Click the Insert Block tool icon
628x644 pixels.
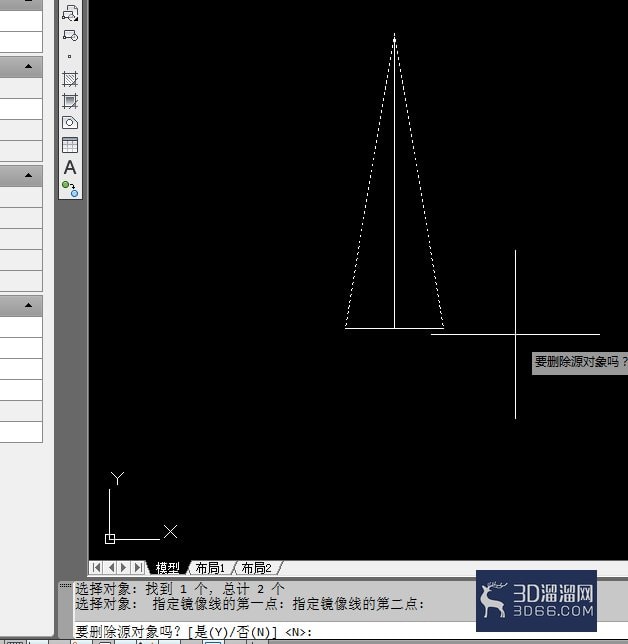pyautogui.click(x=70, y=13)
